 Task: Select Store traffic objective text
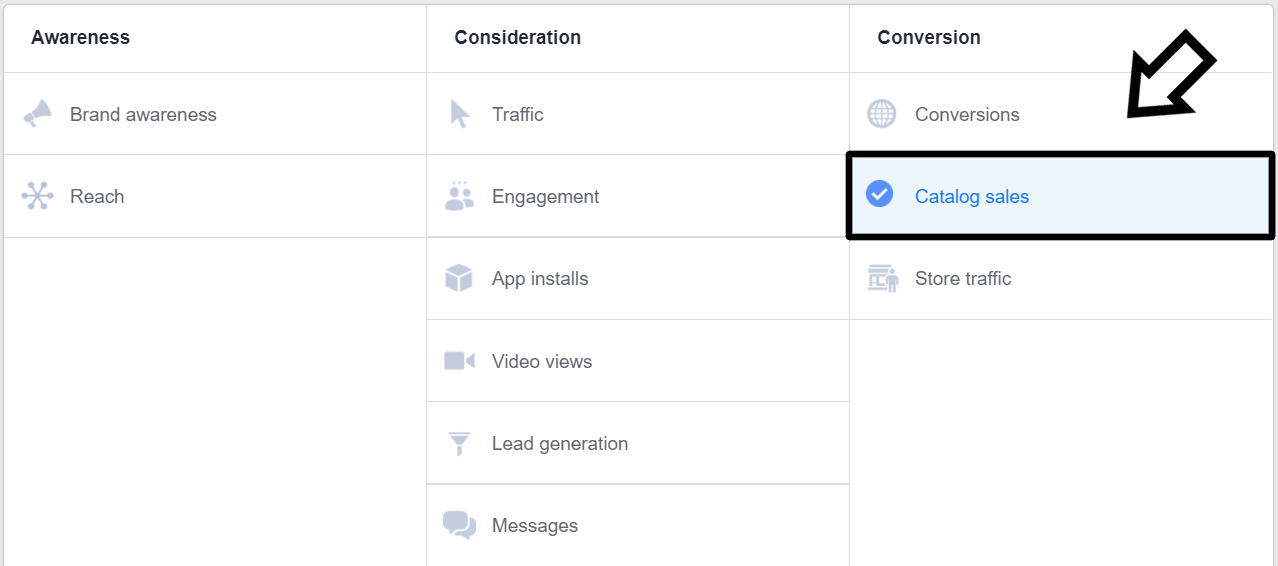point(963,279)
